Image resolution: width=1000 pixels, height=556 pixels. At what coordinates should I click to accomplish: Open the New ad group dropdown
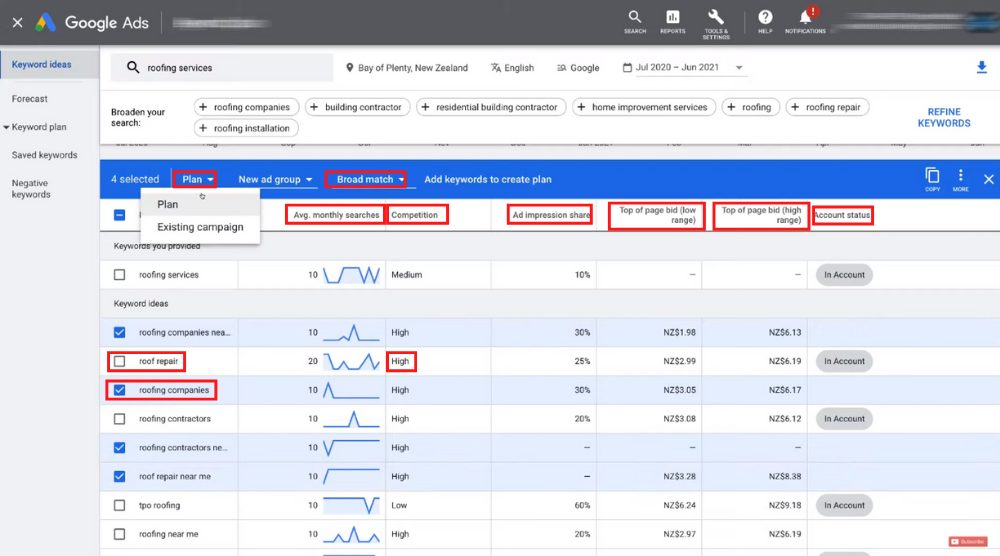[x=275, y=179]
